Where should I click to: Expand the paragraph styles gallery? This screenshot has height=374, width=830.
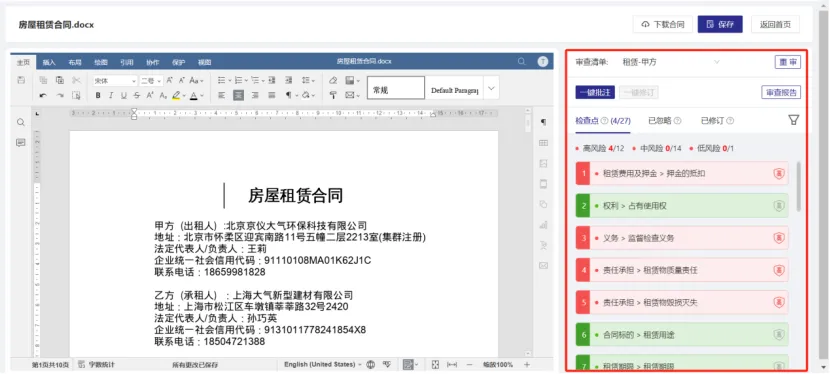click(x=491, y=88)
